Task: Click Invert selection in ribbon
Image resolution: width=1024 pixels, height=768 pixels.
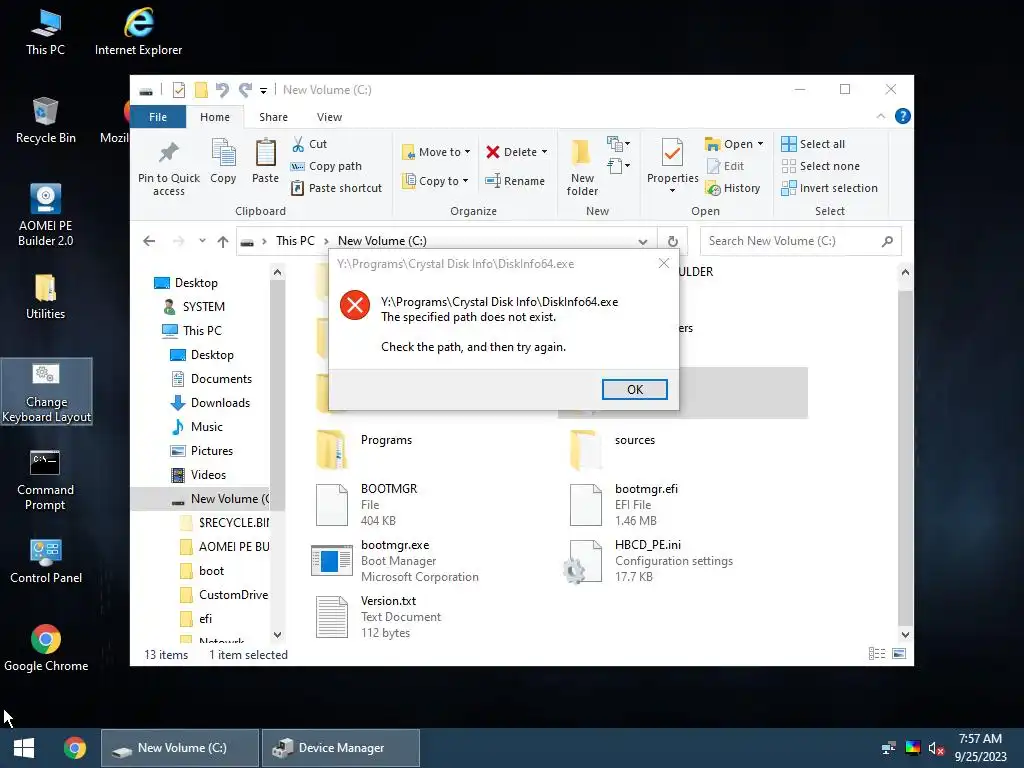Action: click(829, 188)
